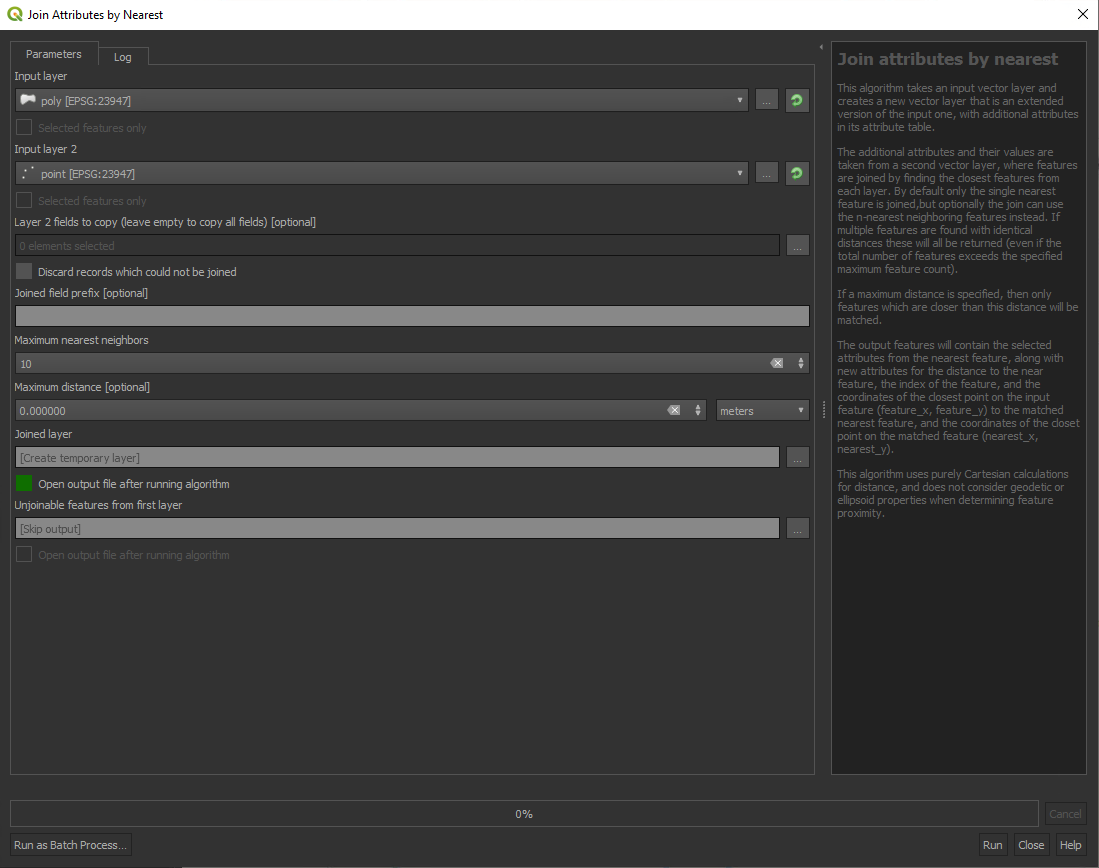1099x868 pixels.
Task: Click the Run button
Action: [992, 844]
